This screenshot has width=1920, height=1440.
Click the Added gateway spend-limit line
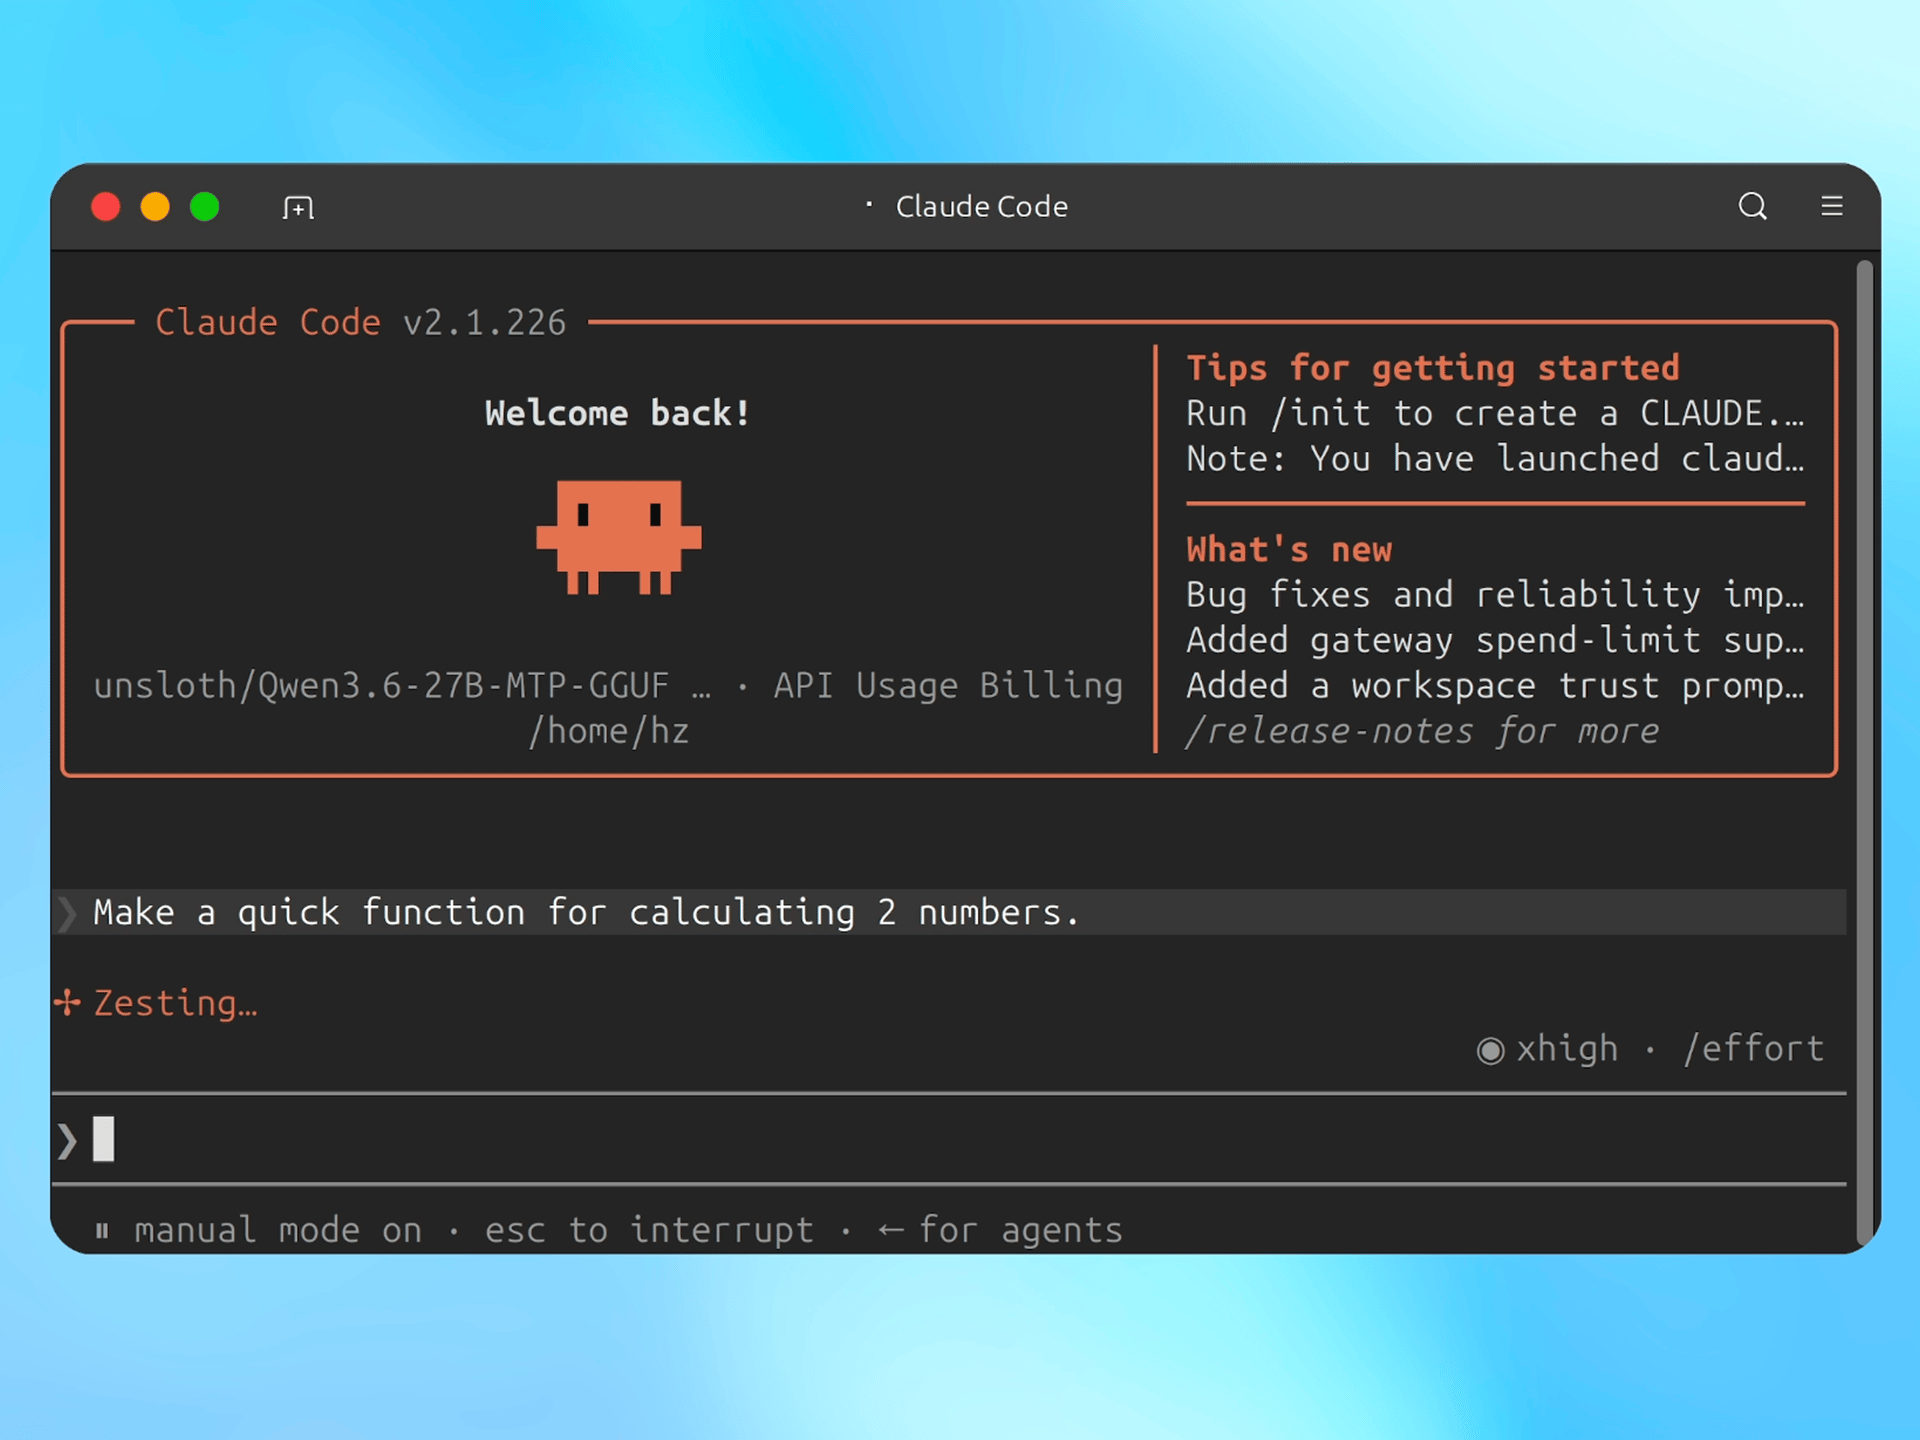coord(1495,640)
